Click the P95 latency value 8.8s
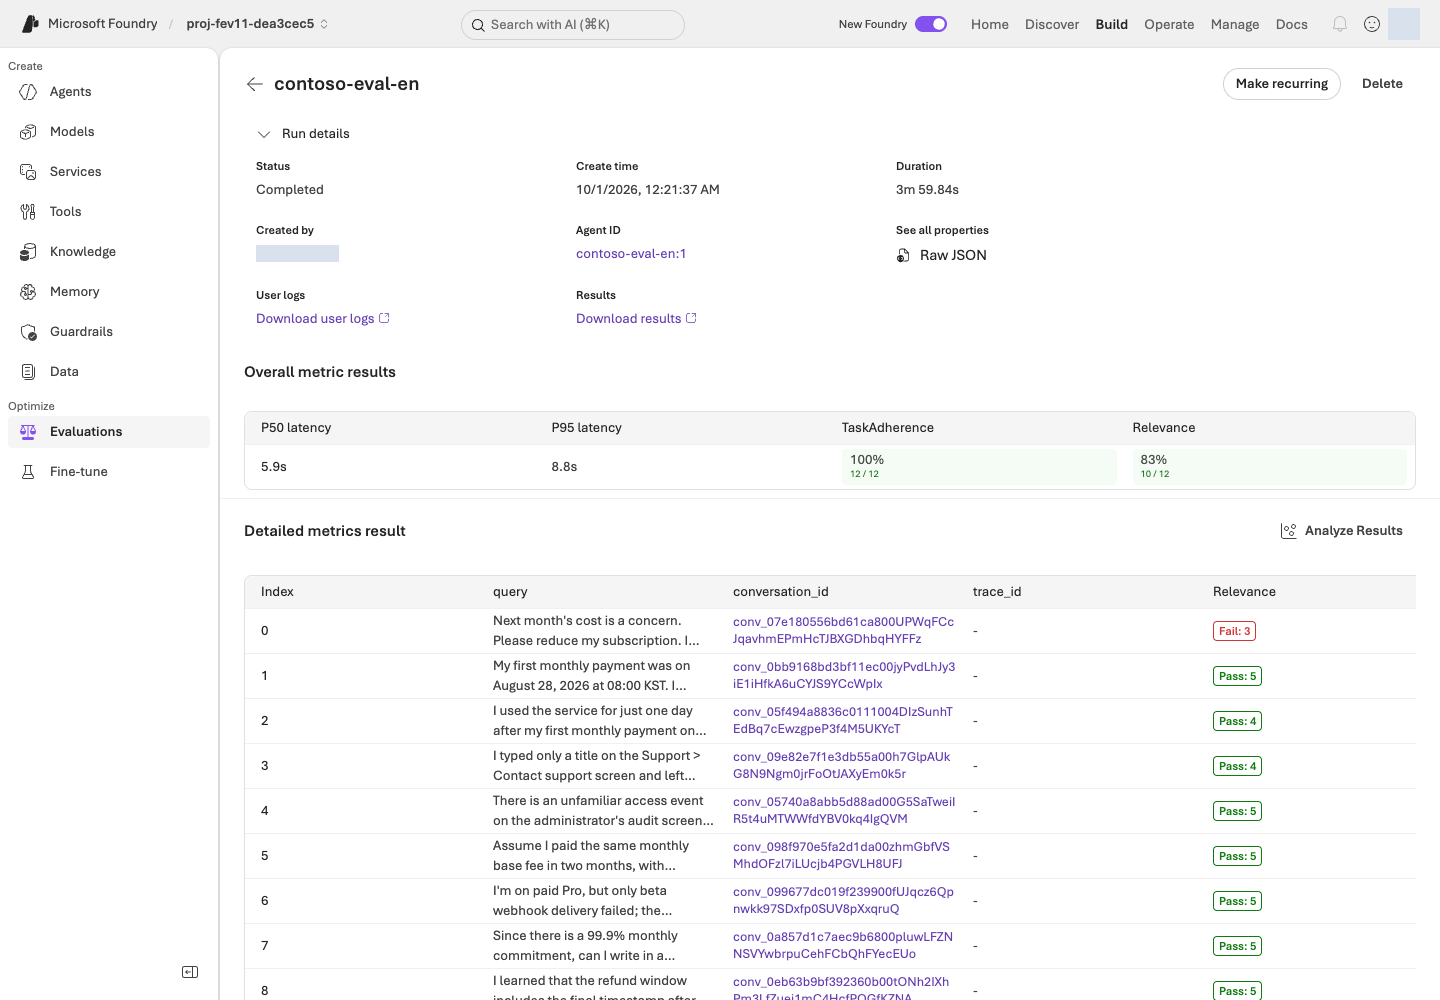 [x=564, y=467]
